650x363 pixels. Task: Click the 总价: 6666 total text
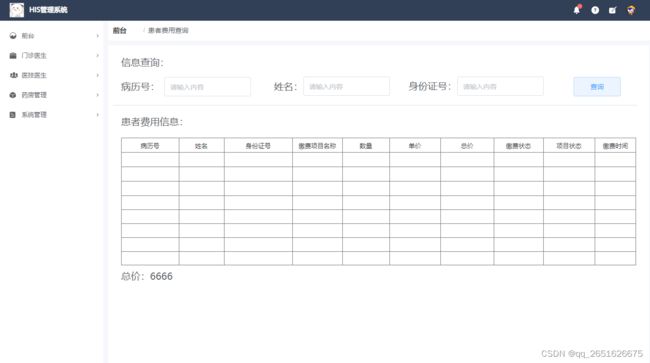[x=147, y=276]
